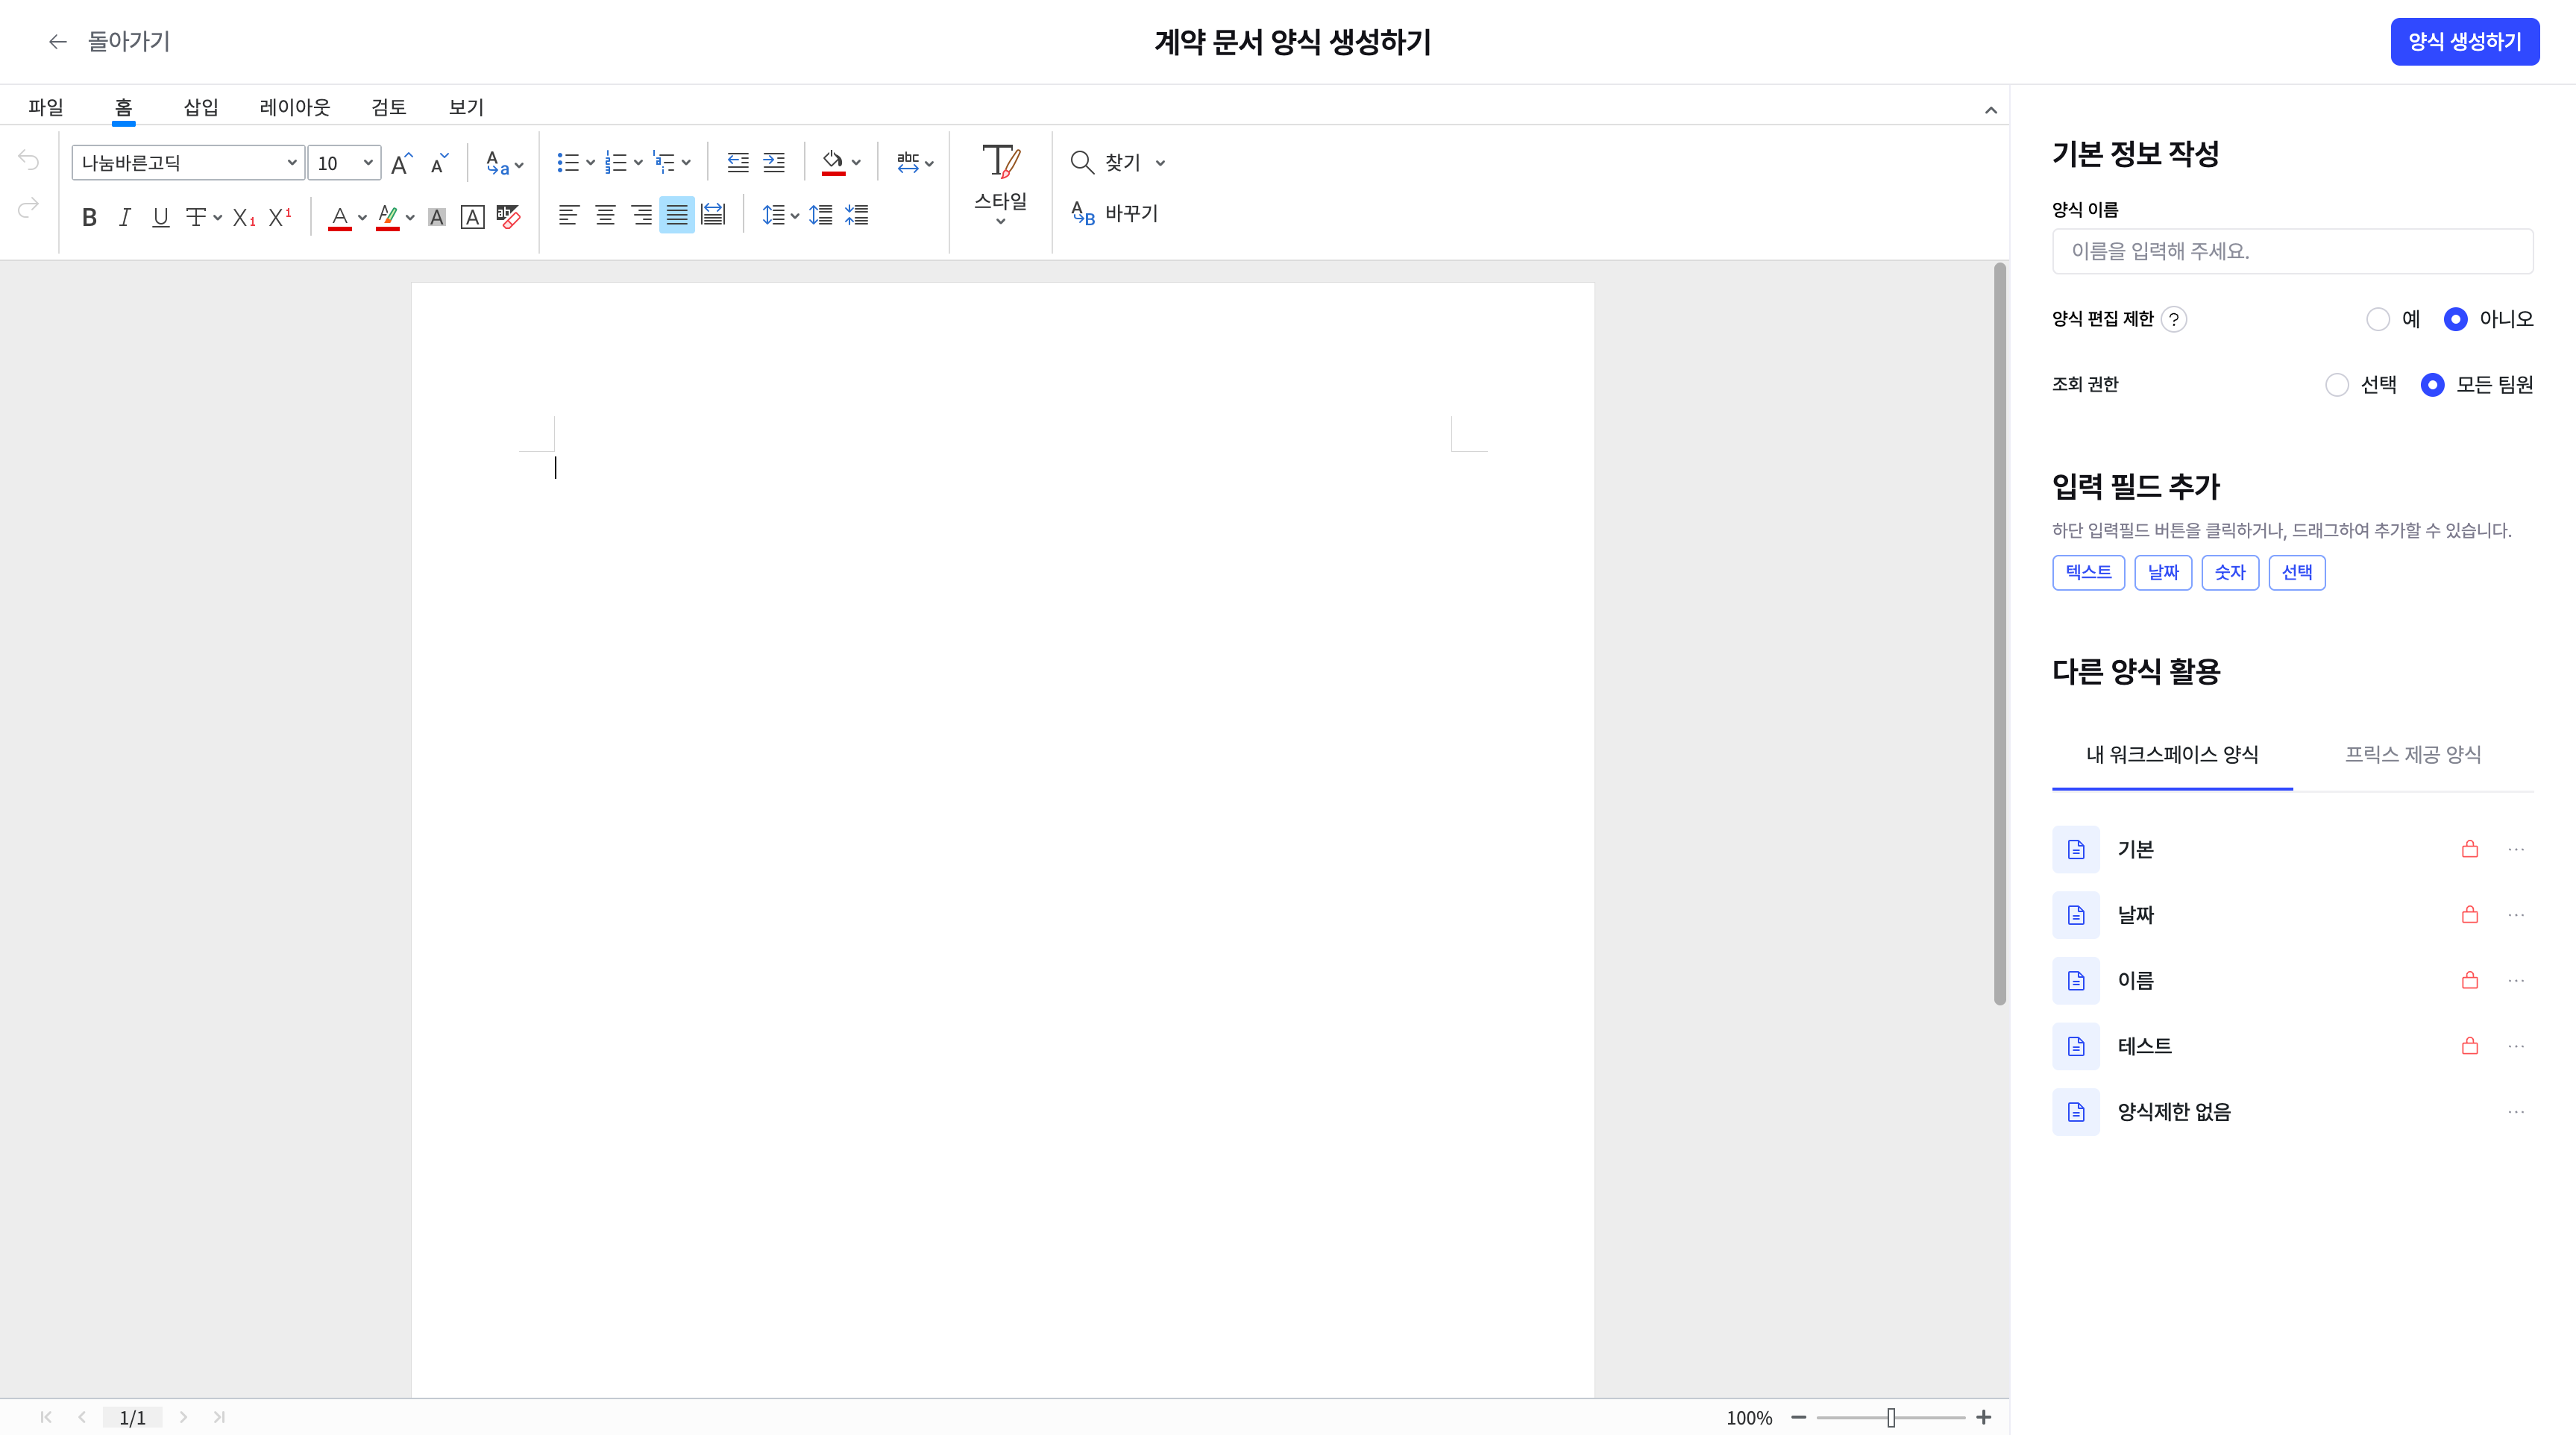The width and height of the screenshot is (2576, 1435).
Task: Apply character shading icon
Action: pos(437,217)
